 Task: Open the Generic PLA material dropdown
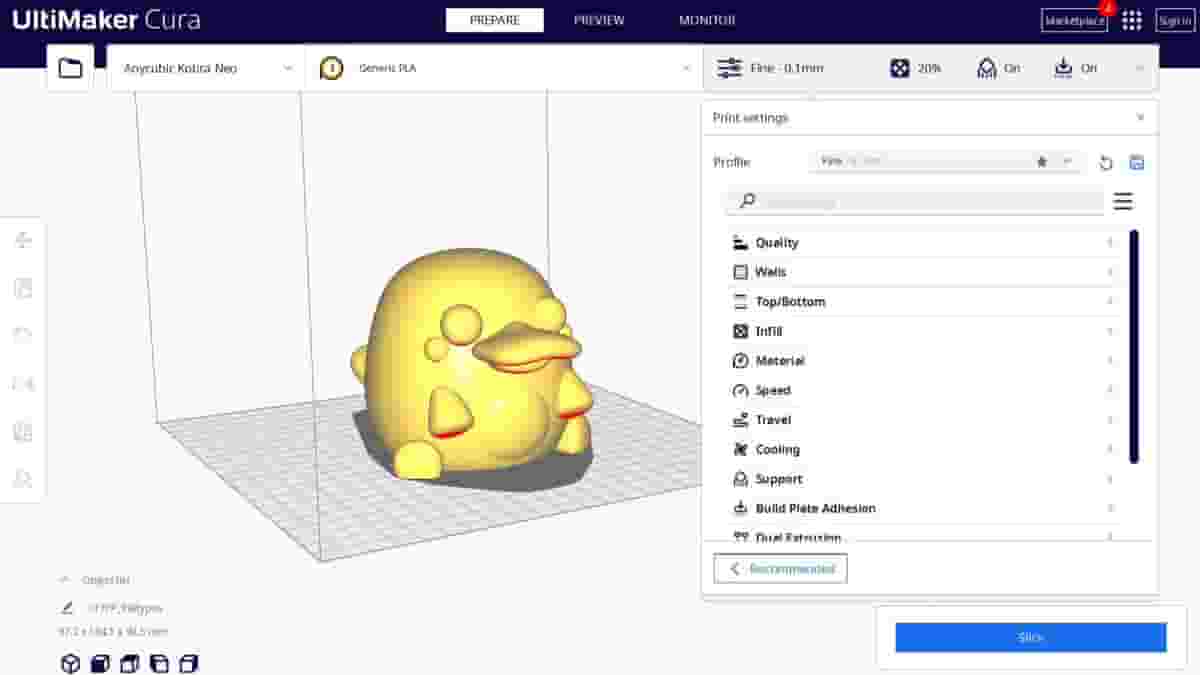point(500,68)
